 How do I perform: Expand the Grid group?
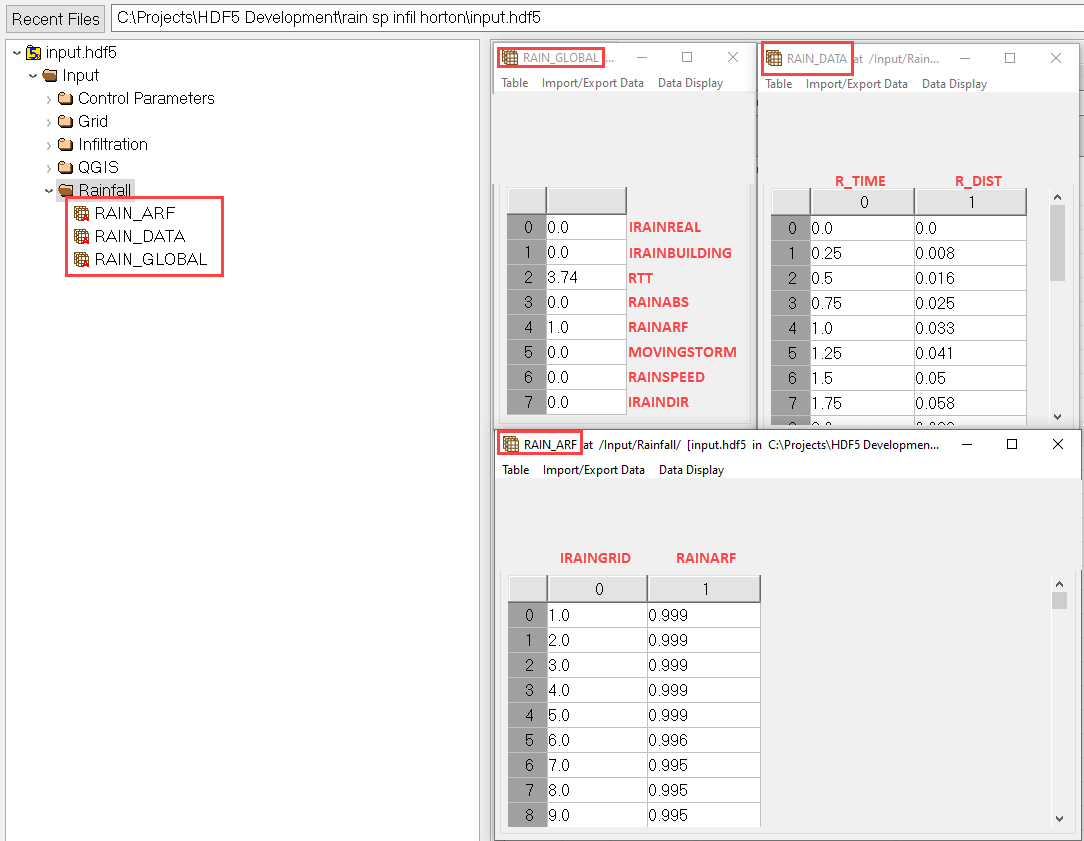[48, 121]
